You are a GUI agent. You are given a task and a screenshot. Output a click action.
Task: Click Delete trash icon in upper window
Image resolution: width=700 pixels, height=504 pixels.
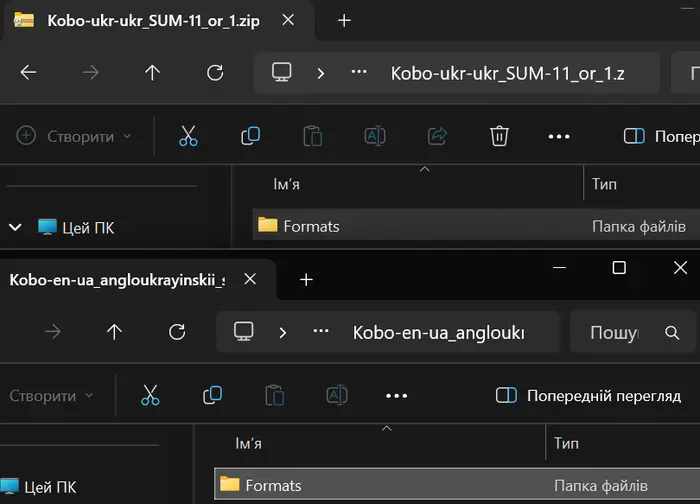499,136
